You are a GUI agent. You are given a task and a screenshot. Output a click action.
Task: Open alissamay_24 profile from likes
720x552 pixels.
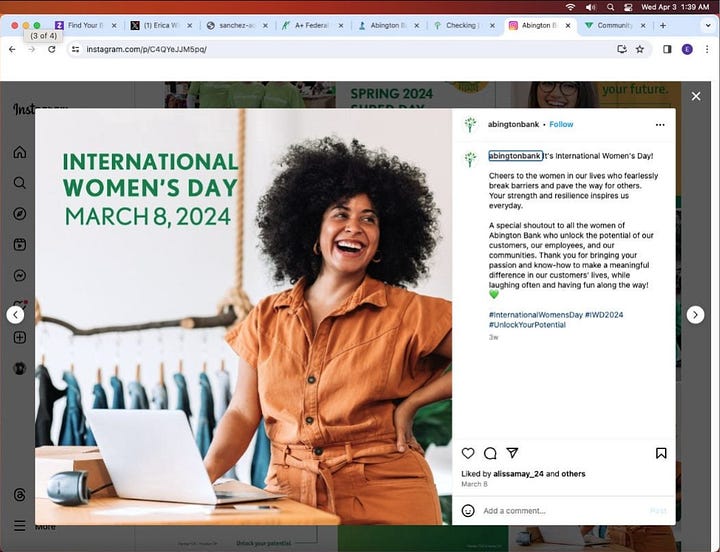[518, 474]
